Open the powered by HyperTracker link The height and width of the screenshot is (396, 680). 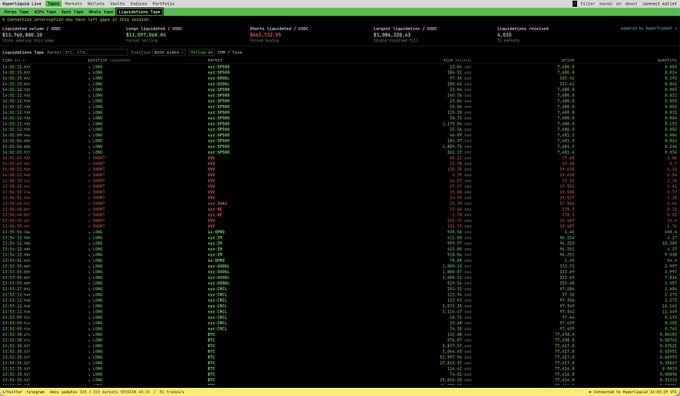(x=648, y=28)
